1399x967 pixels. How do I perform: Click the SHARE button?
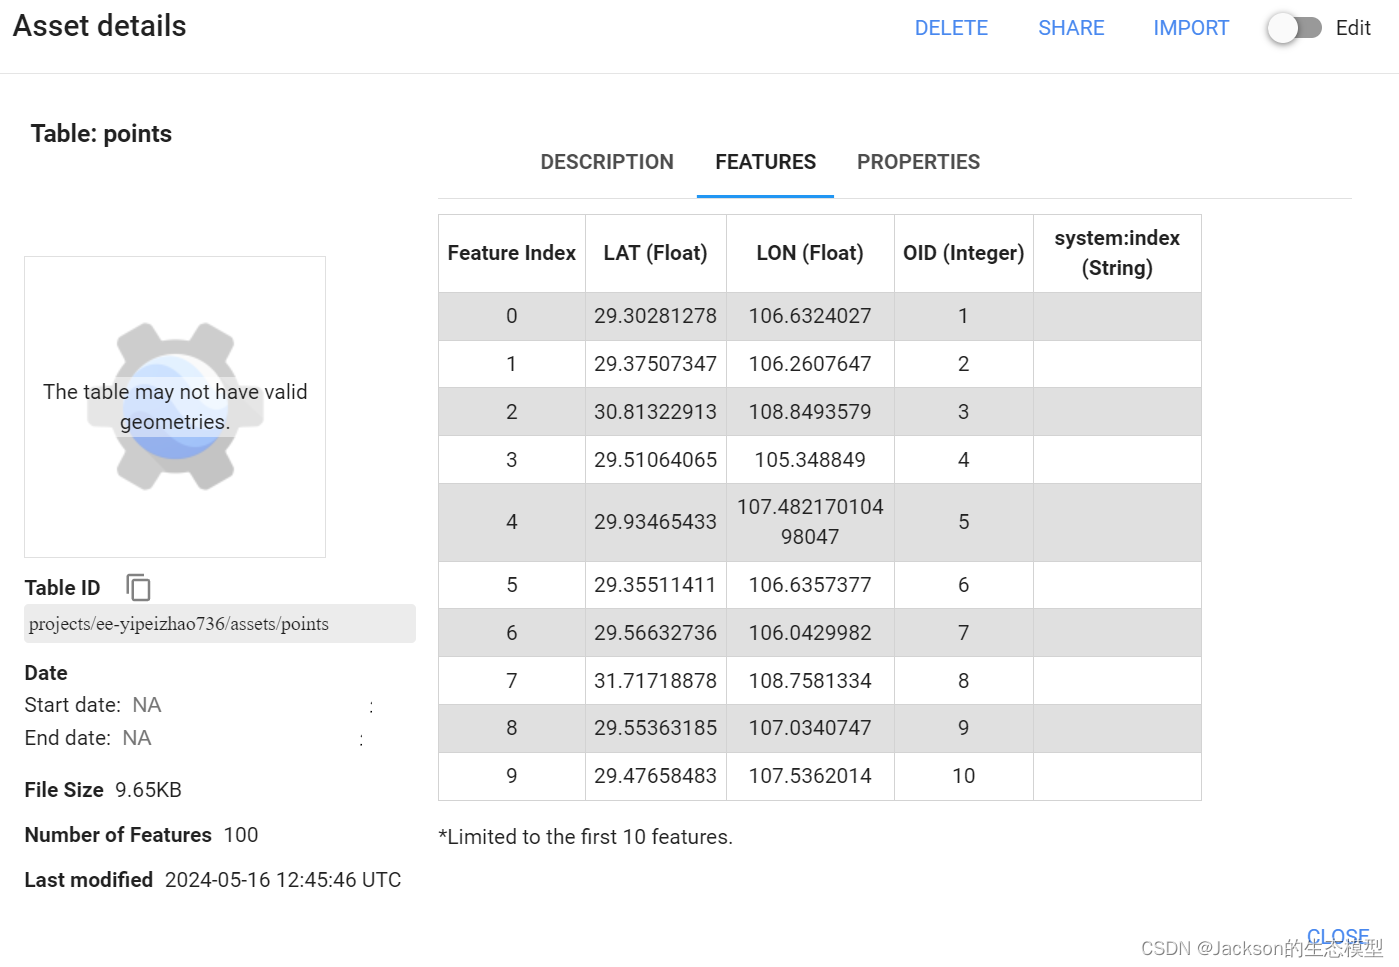(x=1071, y=28)
